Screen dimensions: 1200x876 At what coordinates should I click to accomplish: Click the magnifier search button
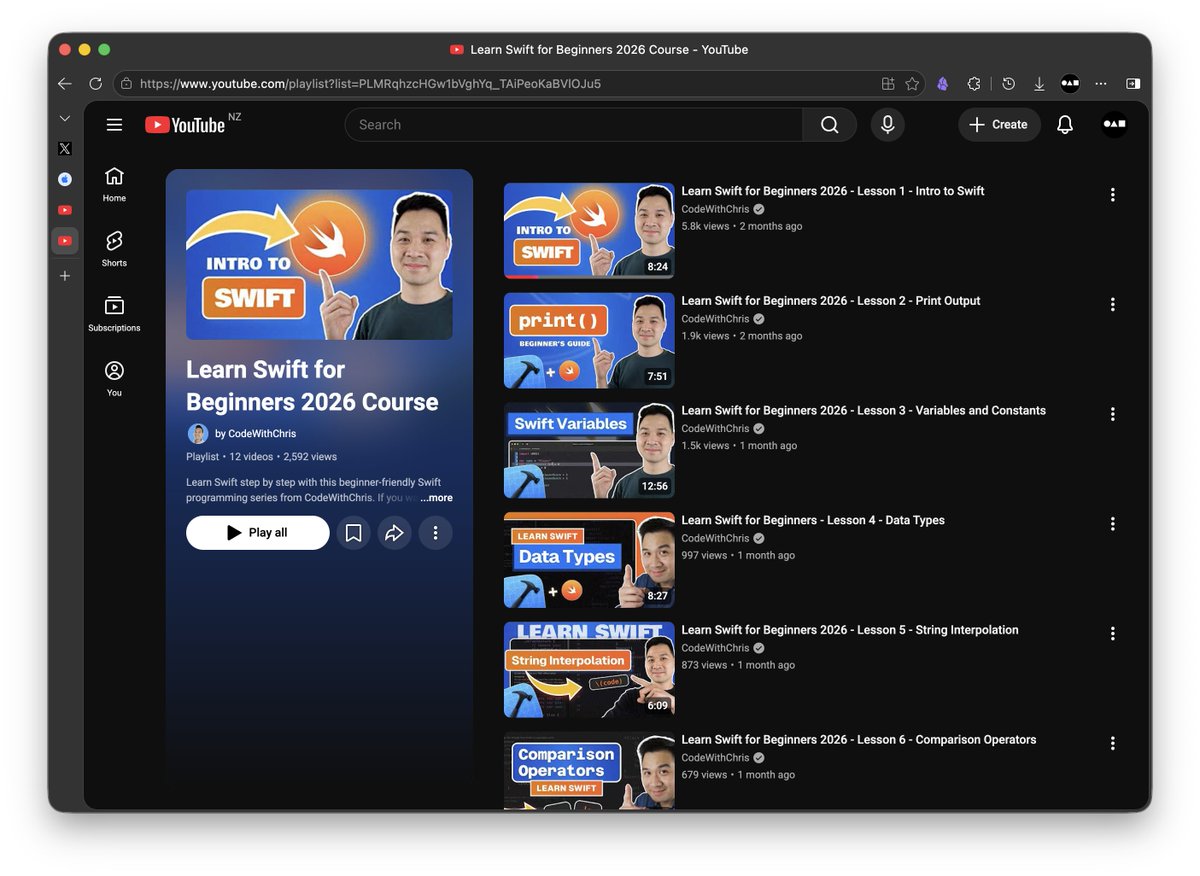click(x=829, y=125)
